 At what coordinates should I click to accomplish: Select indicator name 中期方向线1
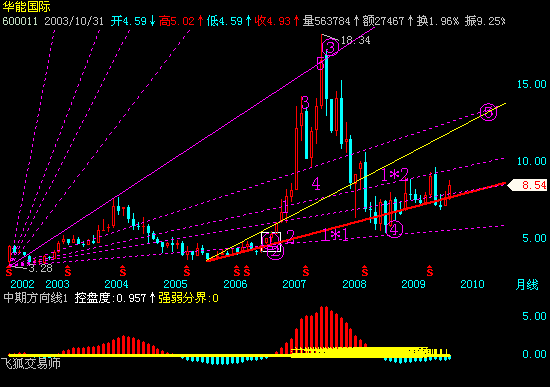point(35,298)
